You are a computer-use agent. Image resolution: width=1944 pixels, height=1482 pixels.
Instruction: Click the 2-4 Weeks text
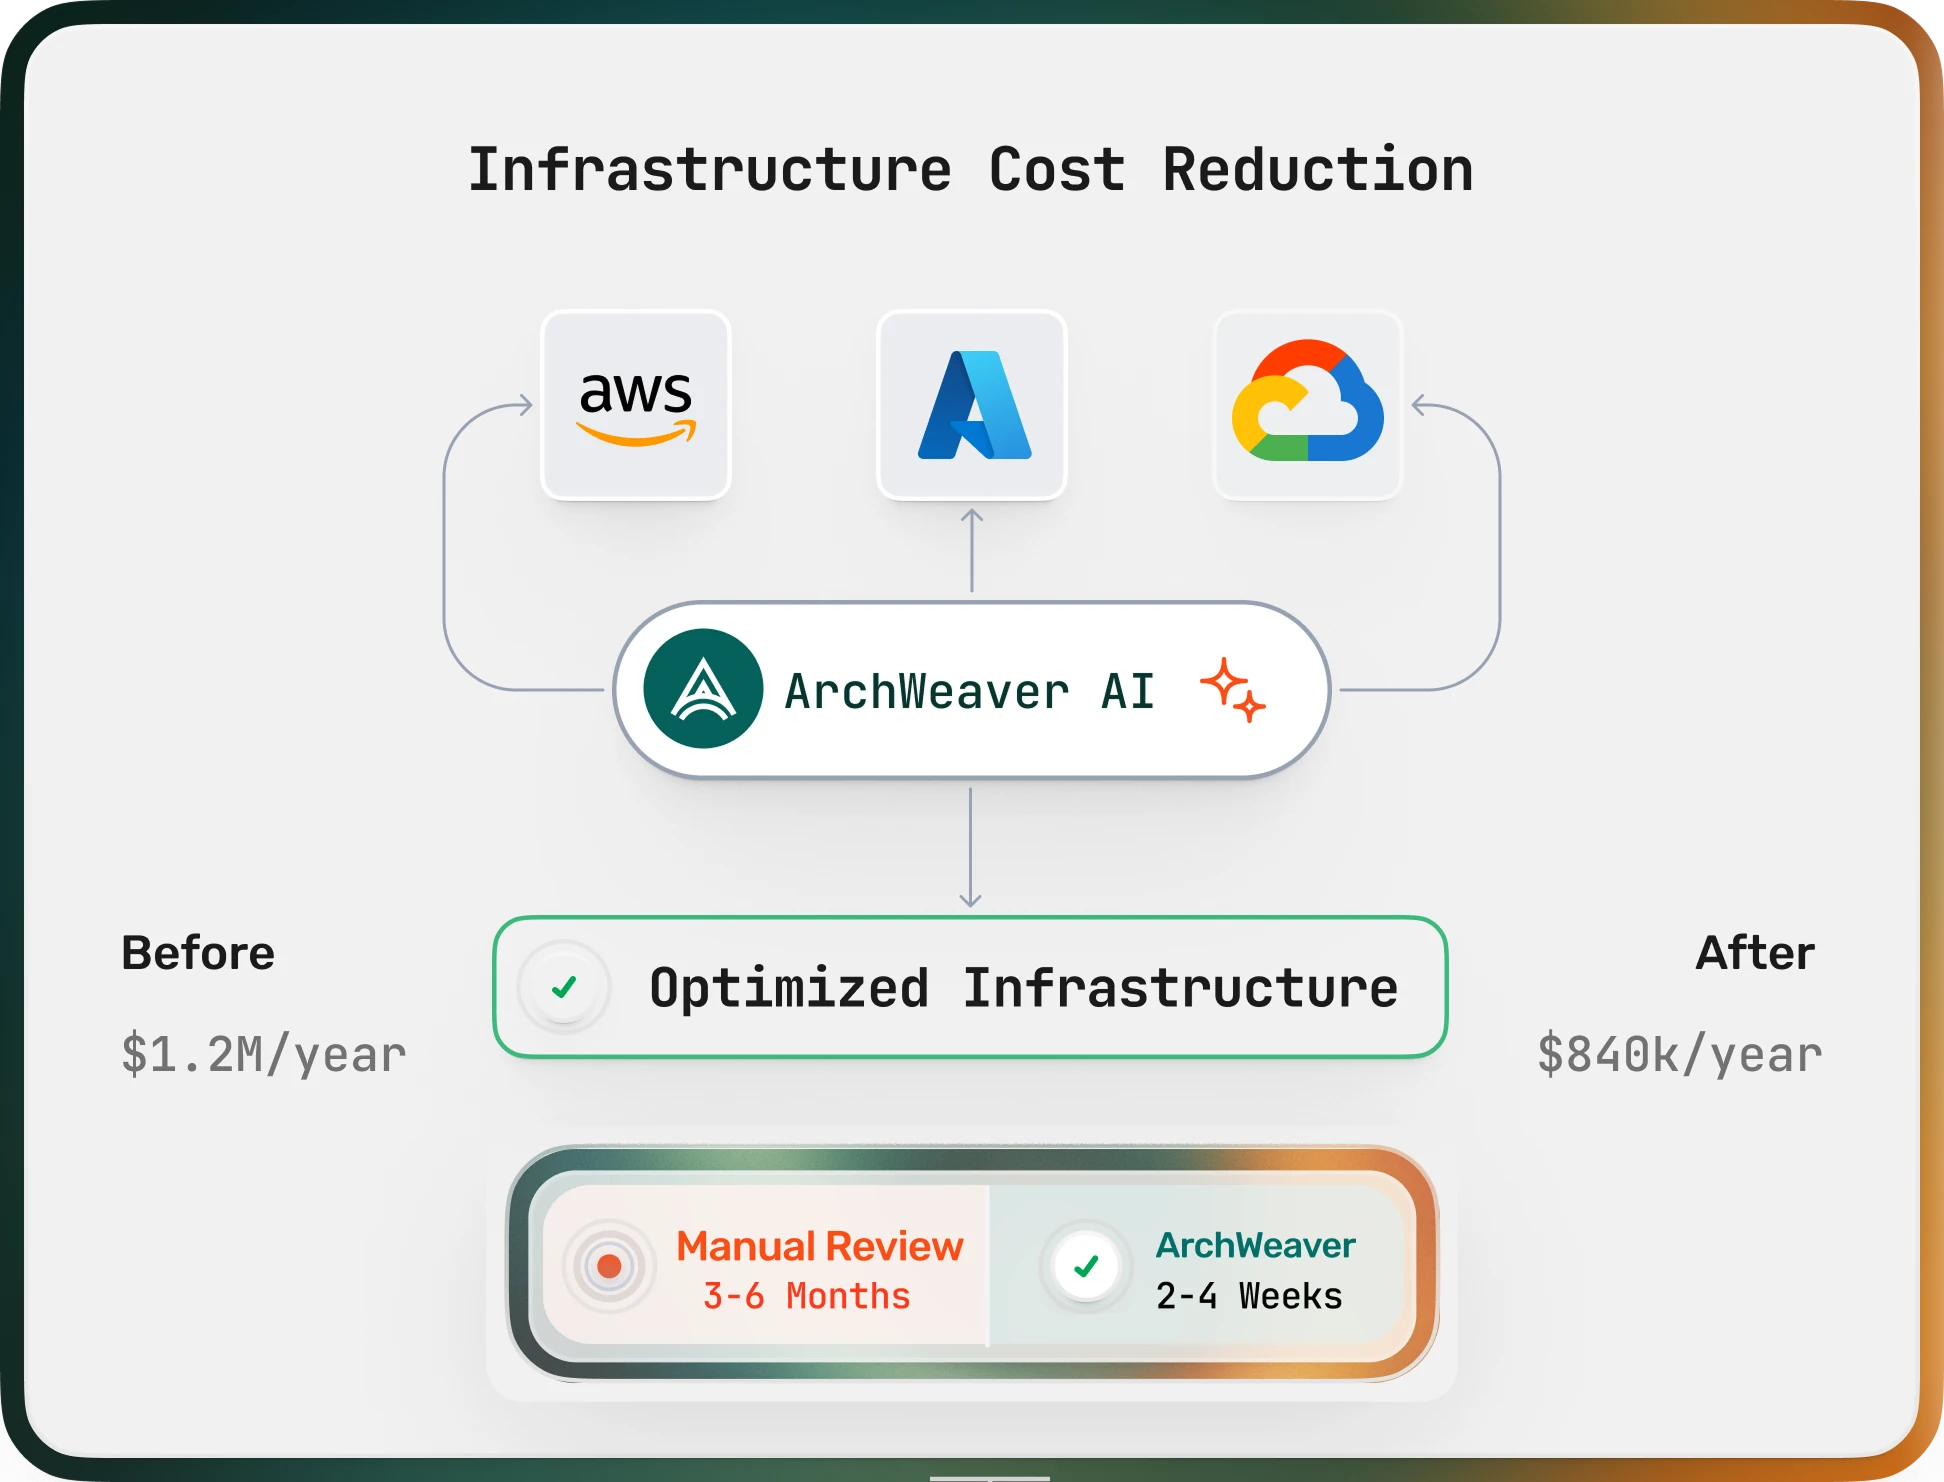pos(1249,1296)
